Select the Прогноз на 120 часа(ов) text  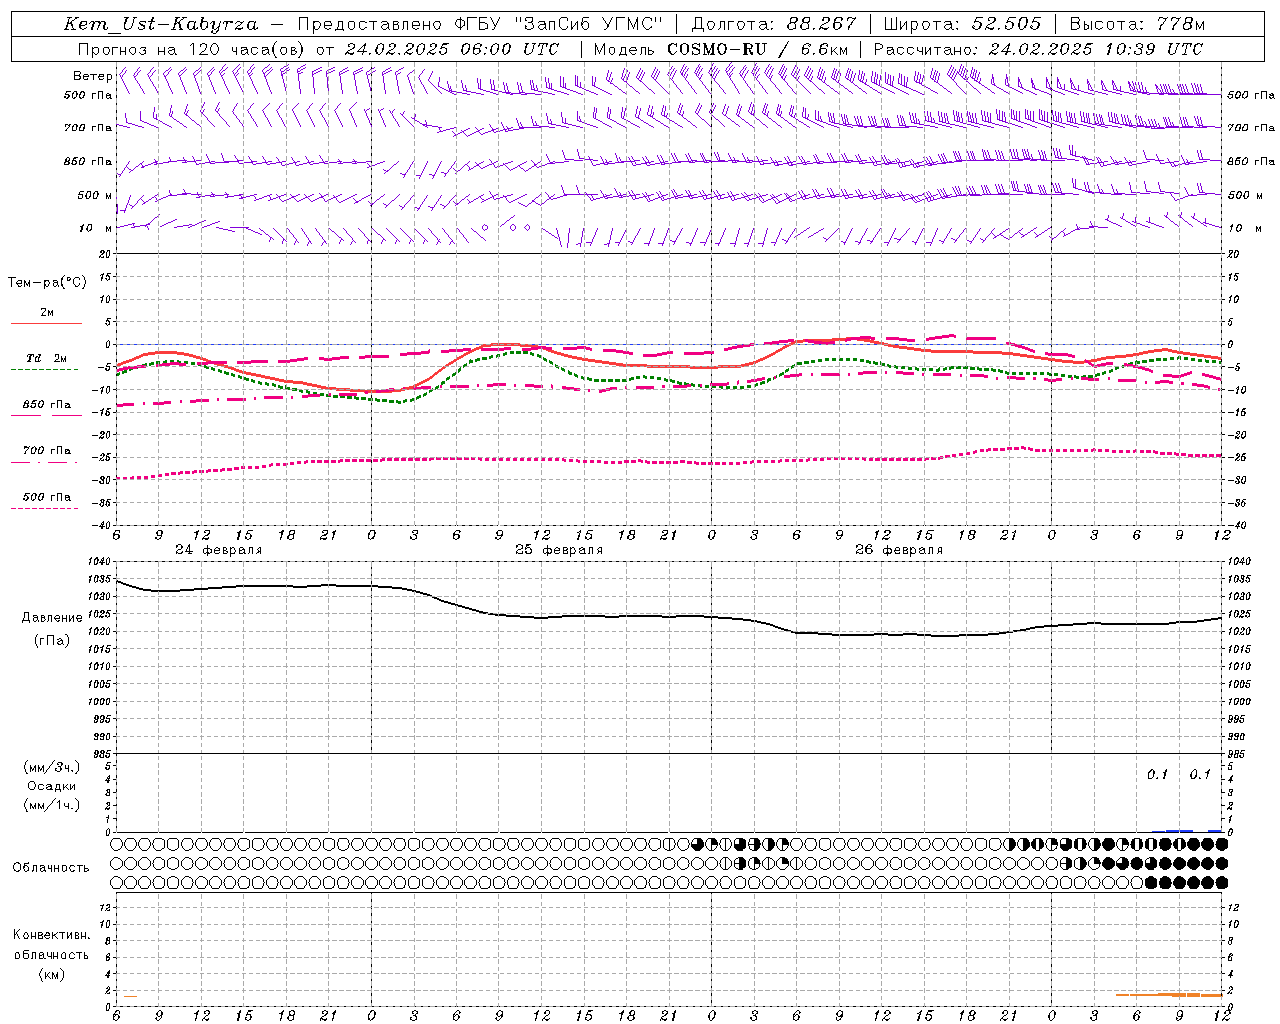click(192, 49)
